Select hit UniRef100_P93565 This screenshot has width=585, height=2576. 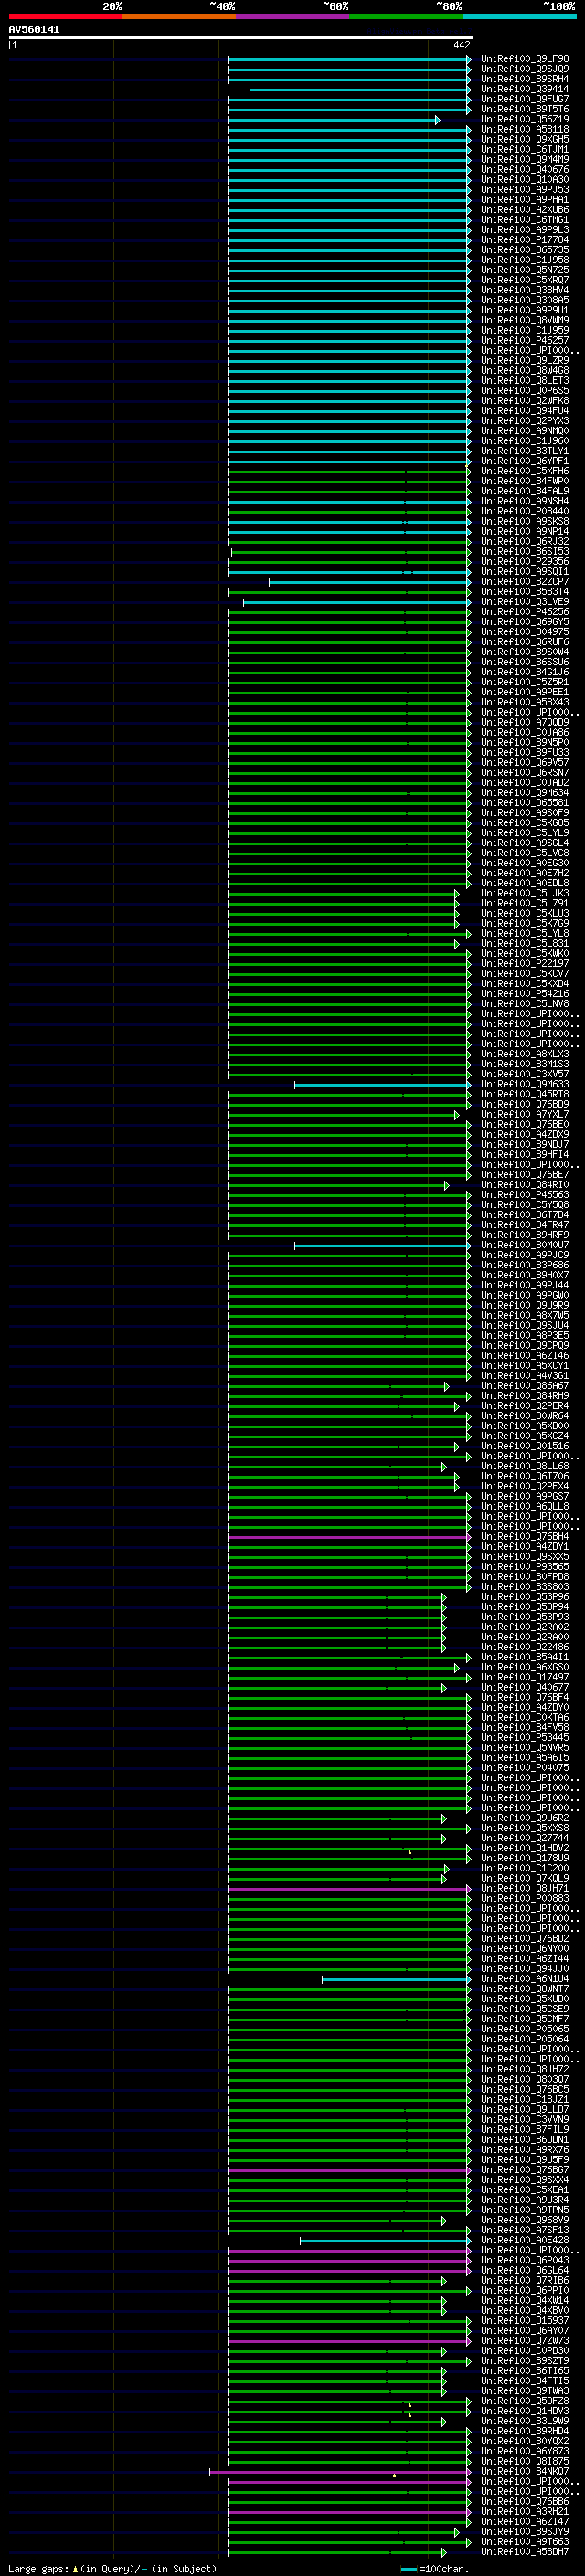[525, 1567]
